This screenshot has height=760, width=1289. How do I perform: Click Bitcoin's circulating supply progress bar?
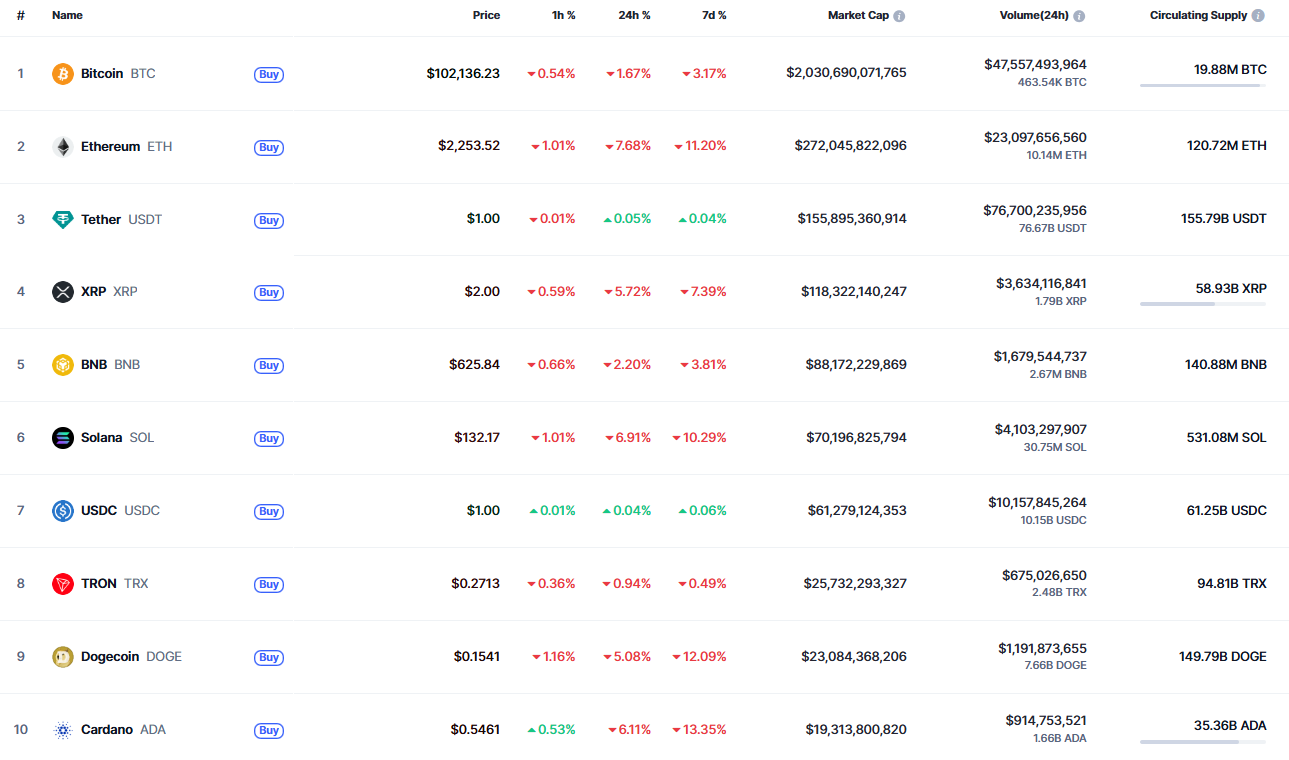1202,86
